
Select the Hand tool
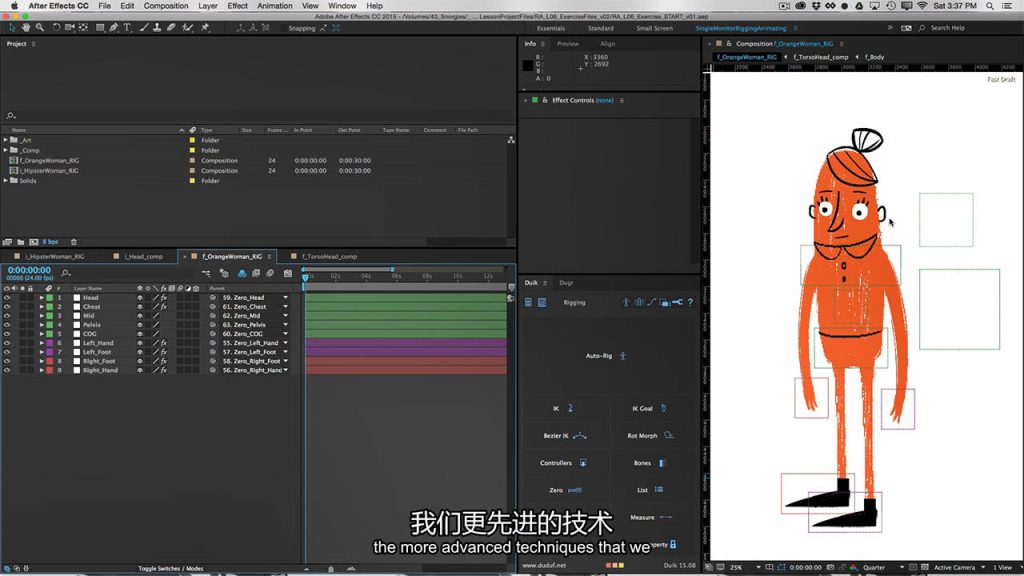pyautogui.click(x=26, y=28)
